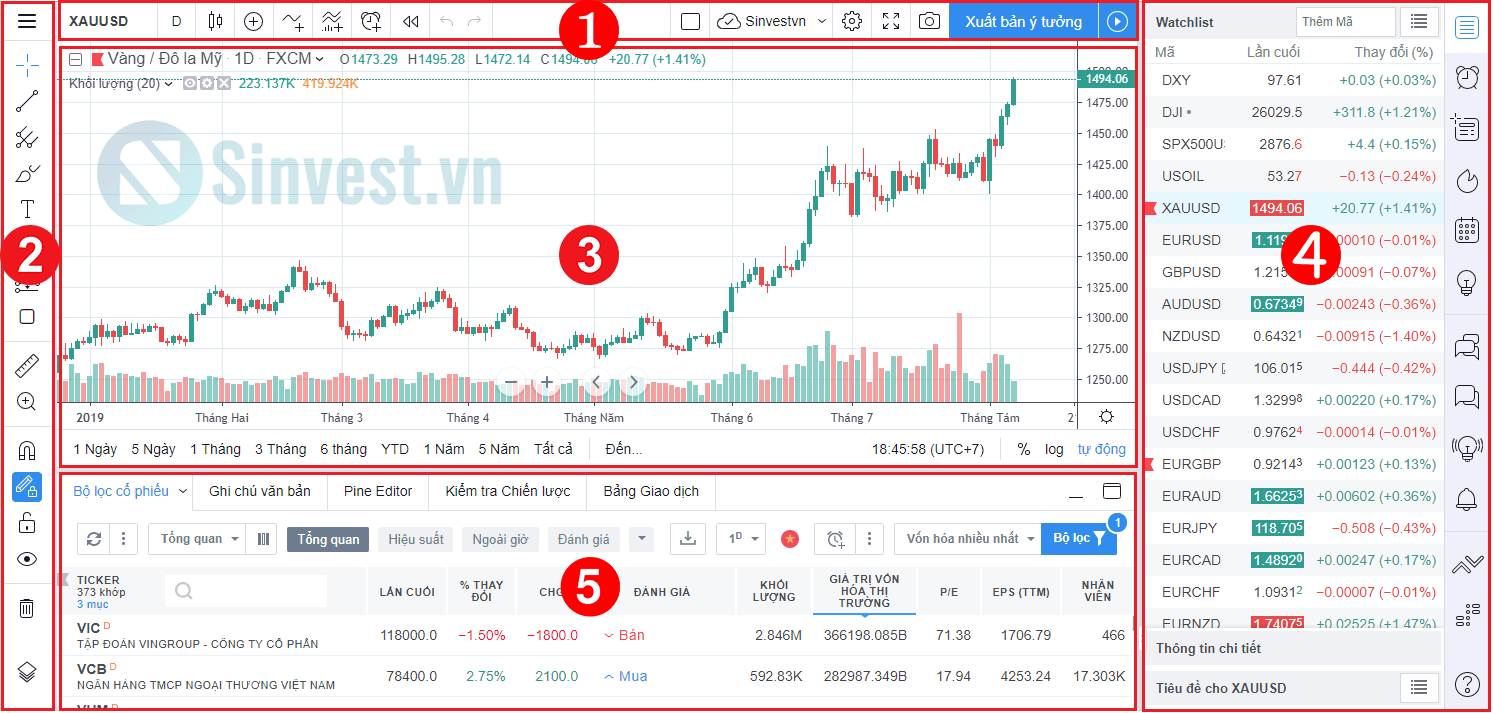Image resolution: width=1493 pixels, height=713 pixels.
Task: Toggle the red flag on XAUUSD watchlist row
Action: [1152, 208]
